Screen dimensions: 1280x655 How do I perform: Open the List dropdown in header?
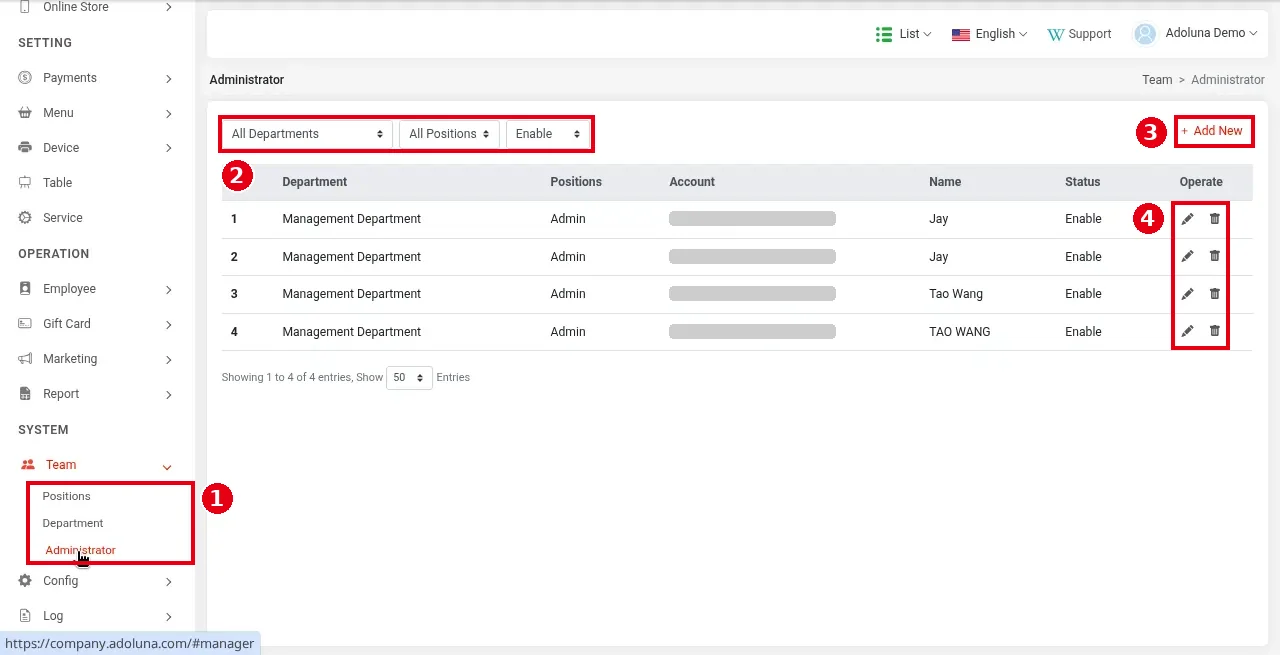click(904, 34)
